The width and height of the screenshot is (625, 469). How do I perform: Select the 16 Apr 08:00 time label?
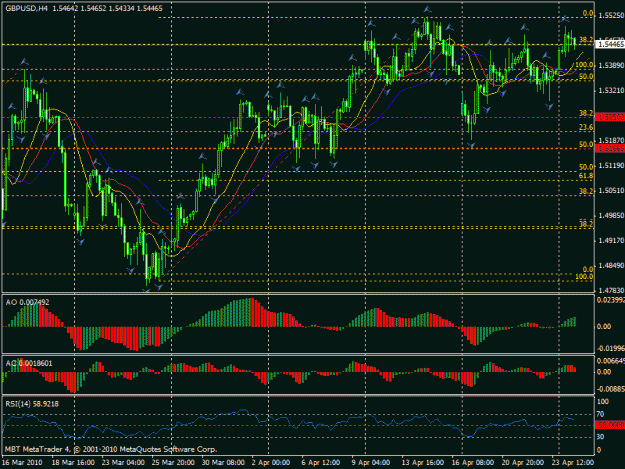click(472, 463)
